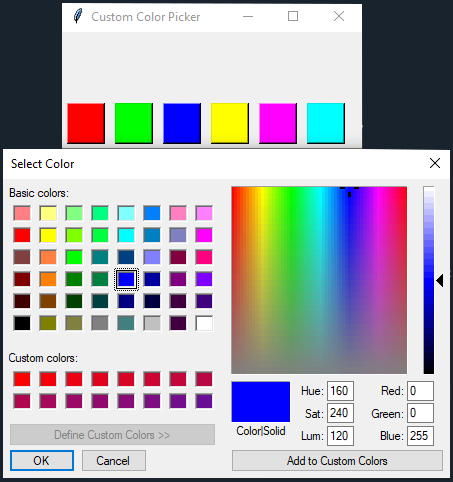Click inside the color spectrum field
Screen dimensions: 453x482
[319, 280]
